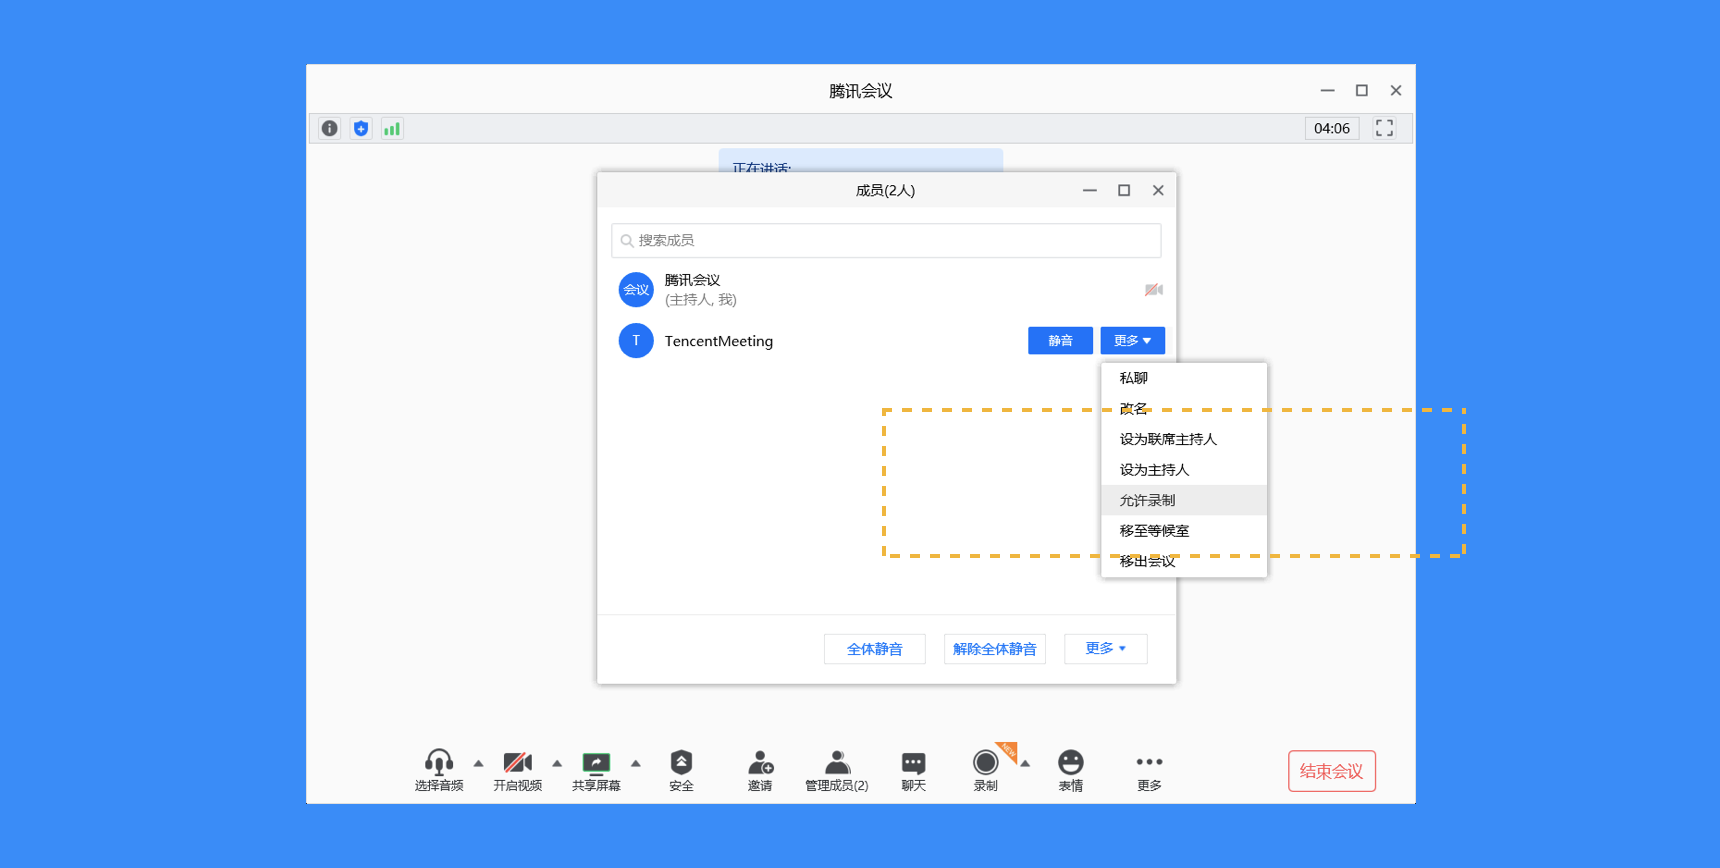
Task: Select 设为联席主持人 in the menu
Action: coord(1184,439)
